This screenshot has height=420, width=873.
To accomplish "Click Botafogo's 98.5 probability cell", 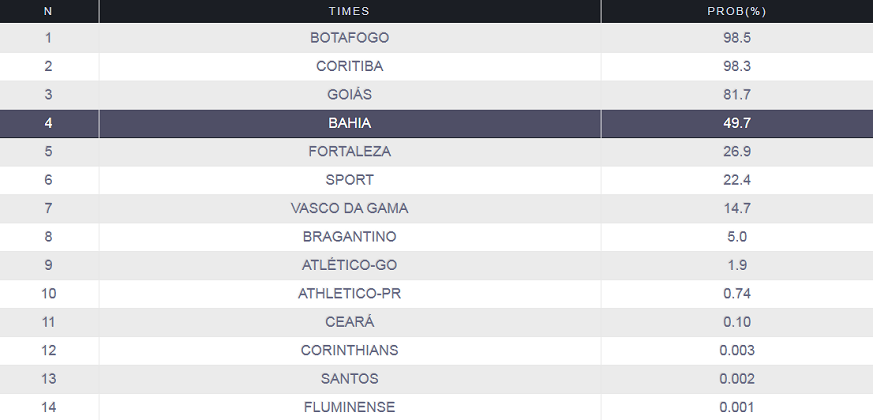I will click(737, 38).
